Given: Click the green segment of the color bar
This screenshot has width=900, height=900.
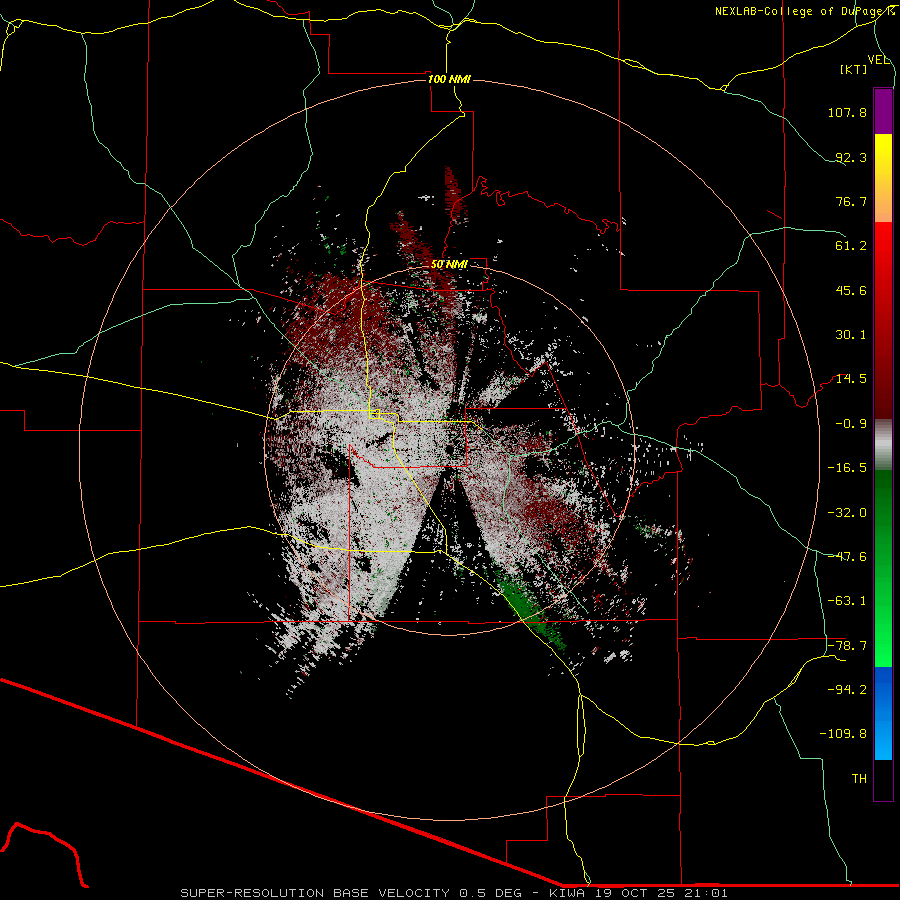Looking at the screenshot, I should tap(883, 568).
